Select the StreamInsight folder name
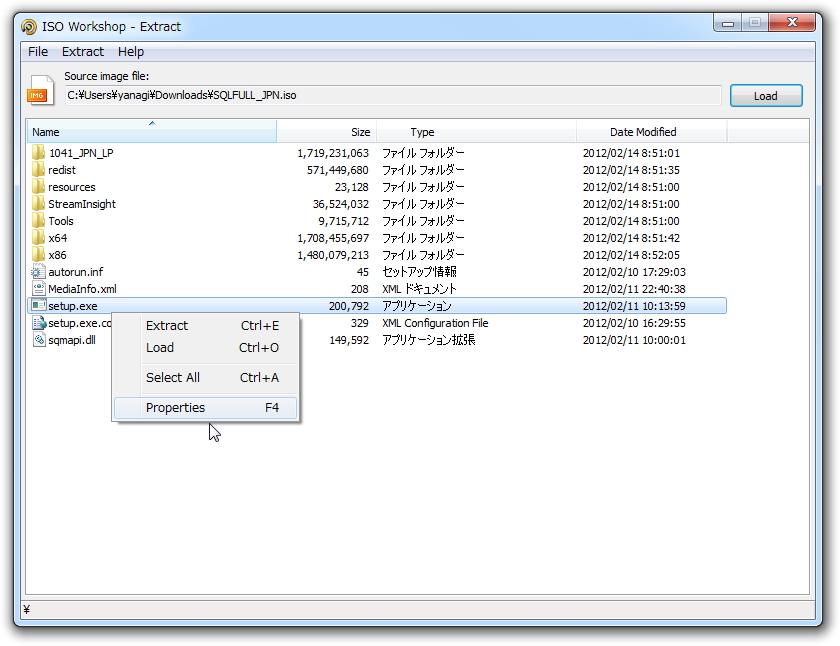Image resolution: width=840 pixels, height=646 pixels. [82, 204]
